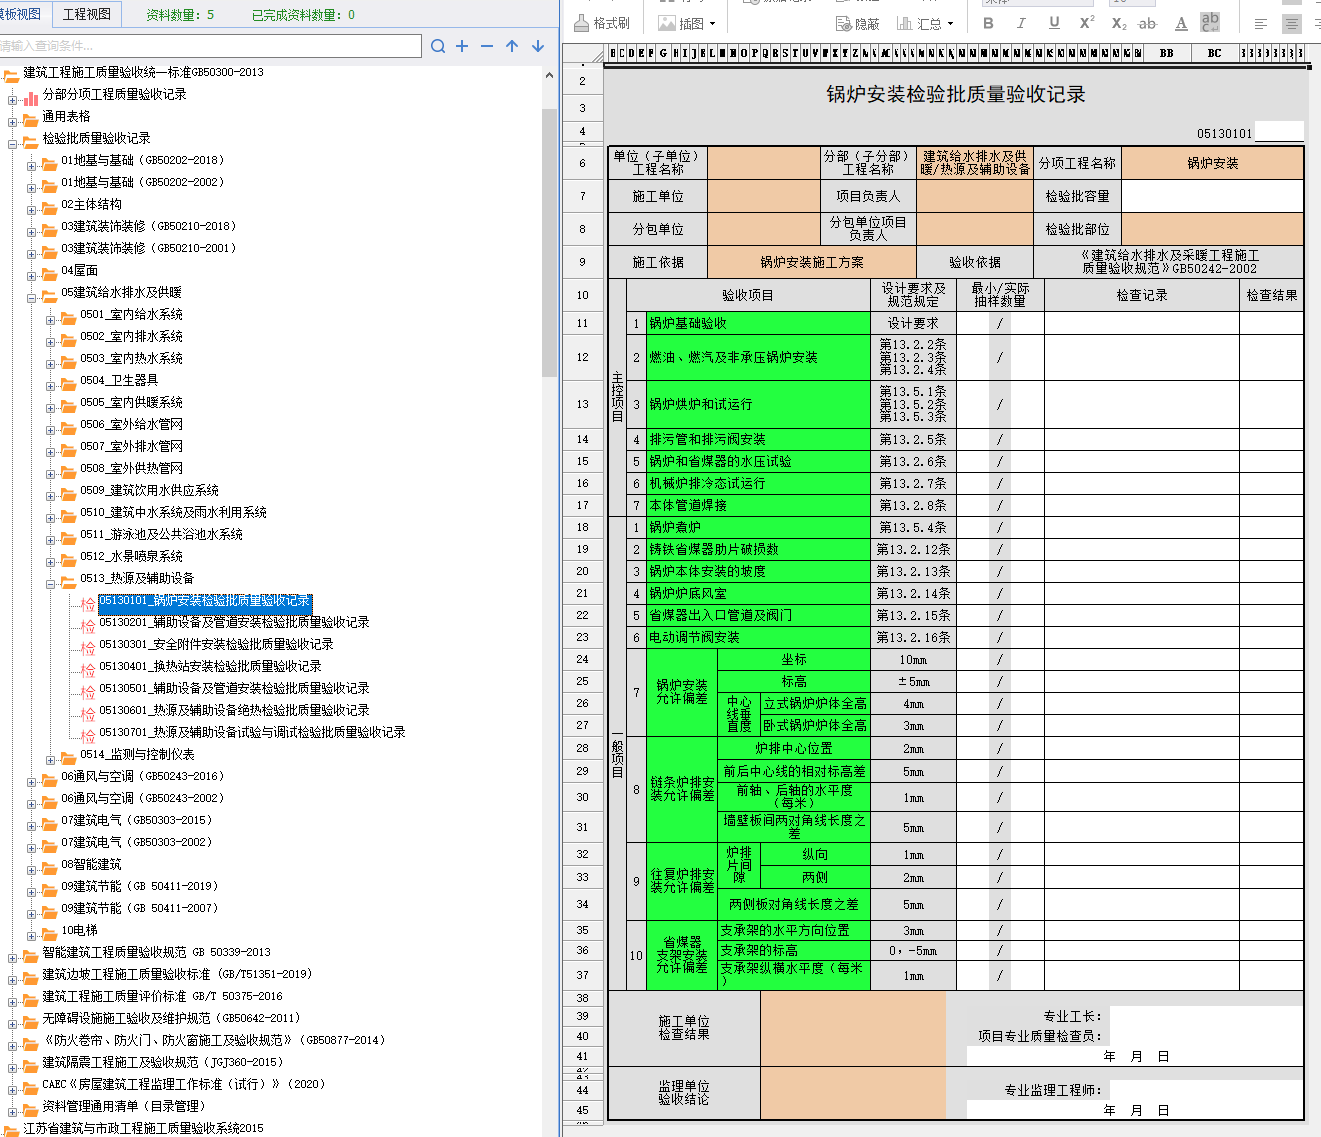Center align text
The width and height of the screenshot is (1321, 1137).
coord(1292,23)
